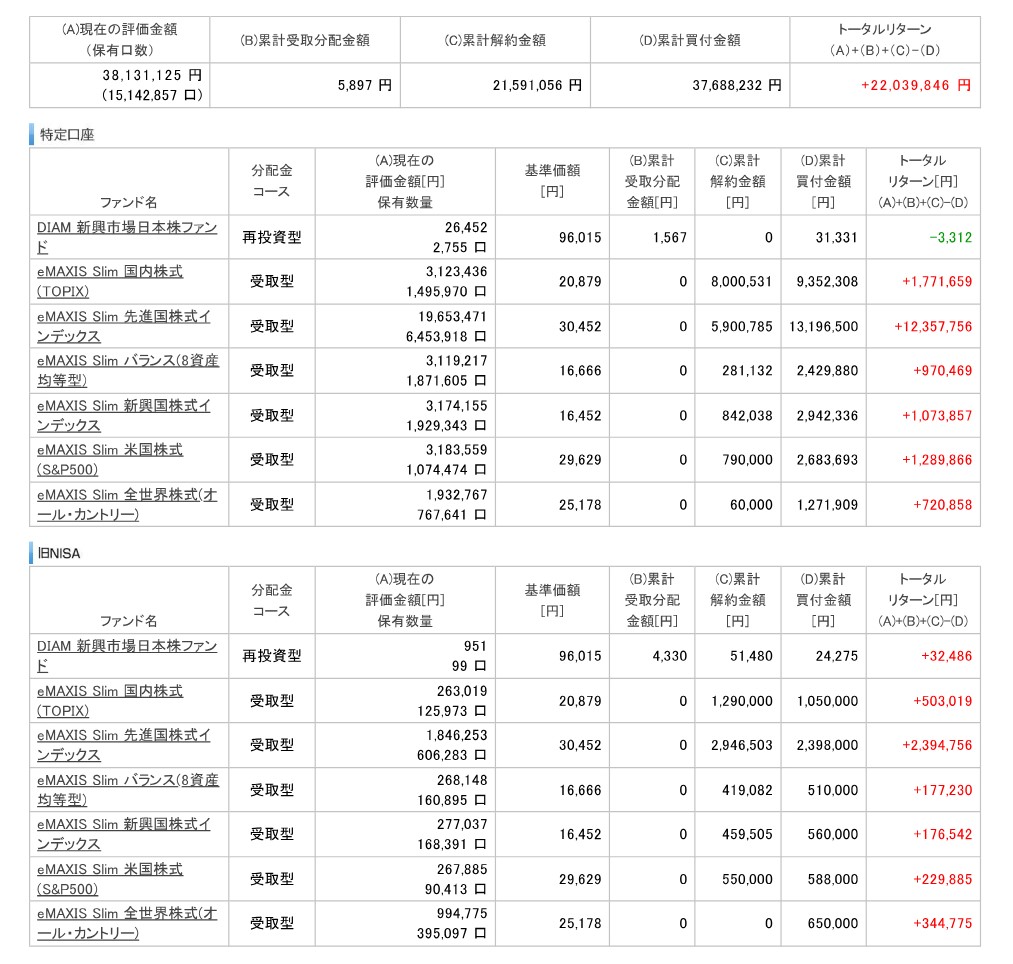Select redemption amount 5,900,785
This screenshot has height=964, width=1013.
742,327
